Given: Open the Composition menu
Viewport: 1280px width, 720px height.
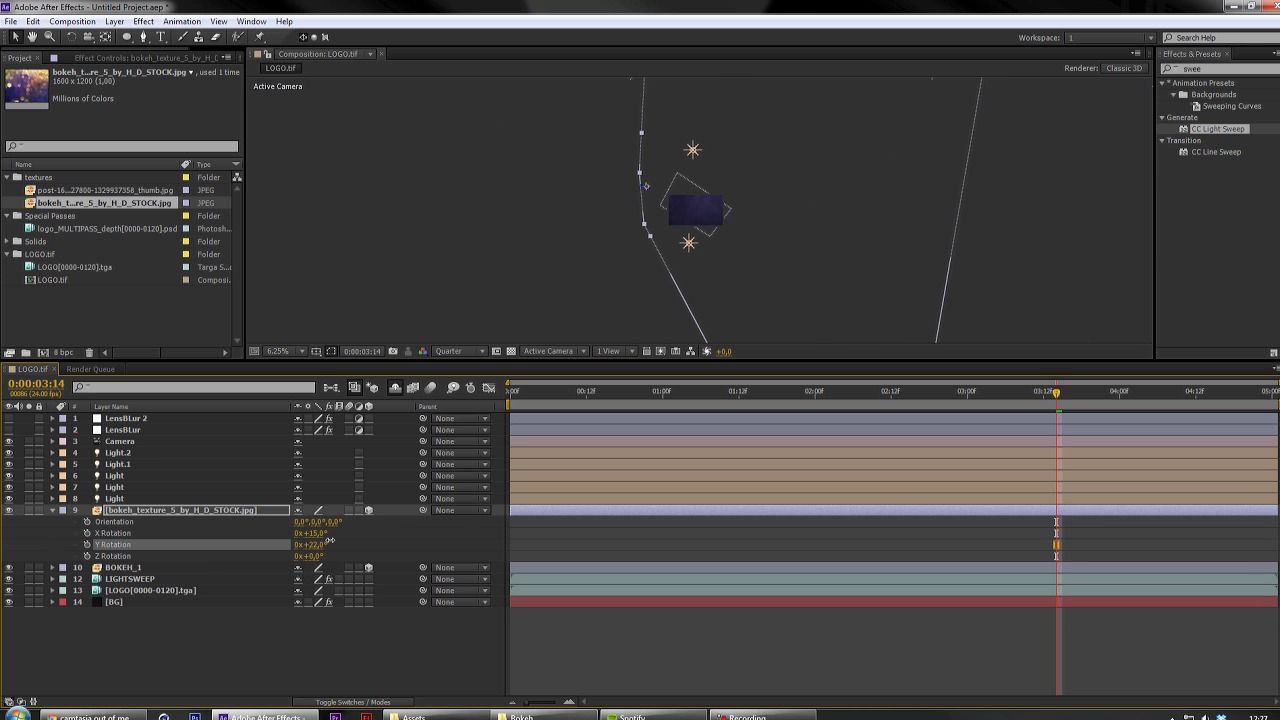Looking at the screenshot, I should click(72, 21).
